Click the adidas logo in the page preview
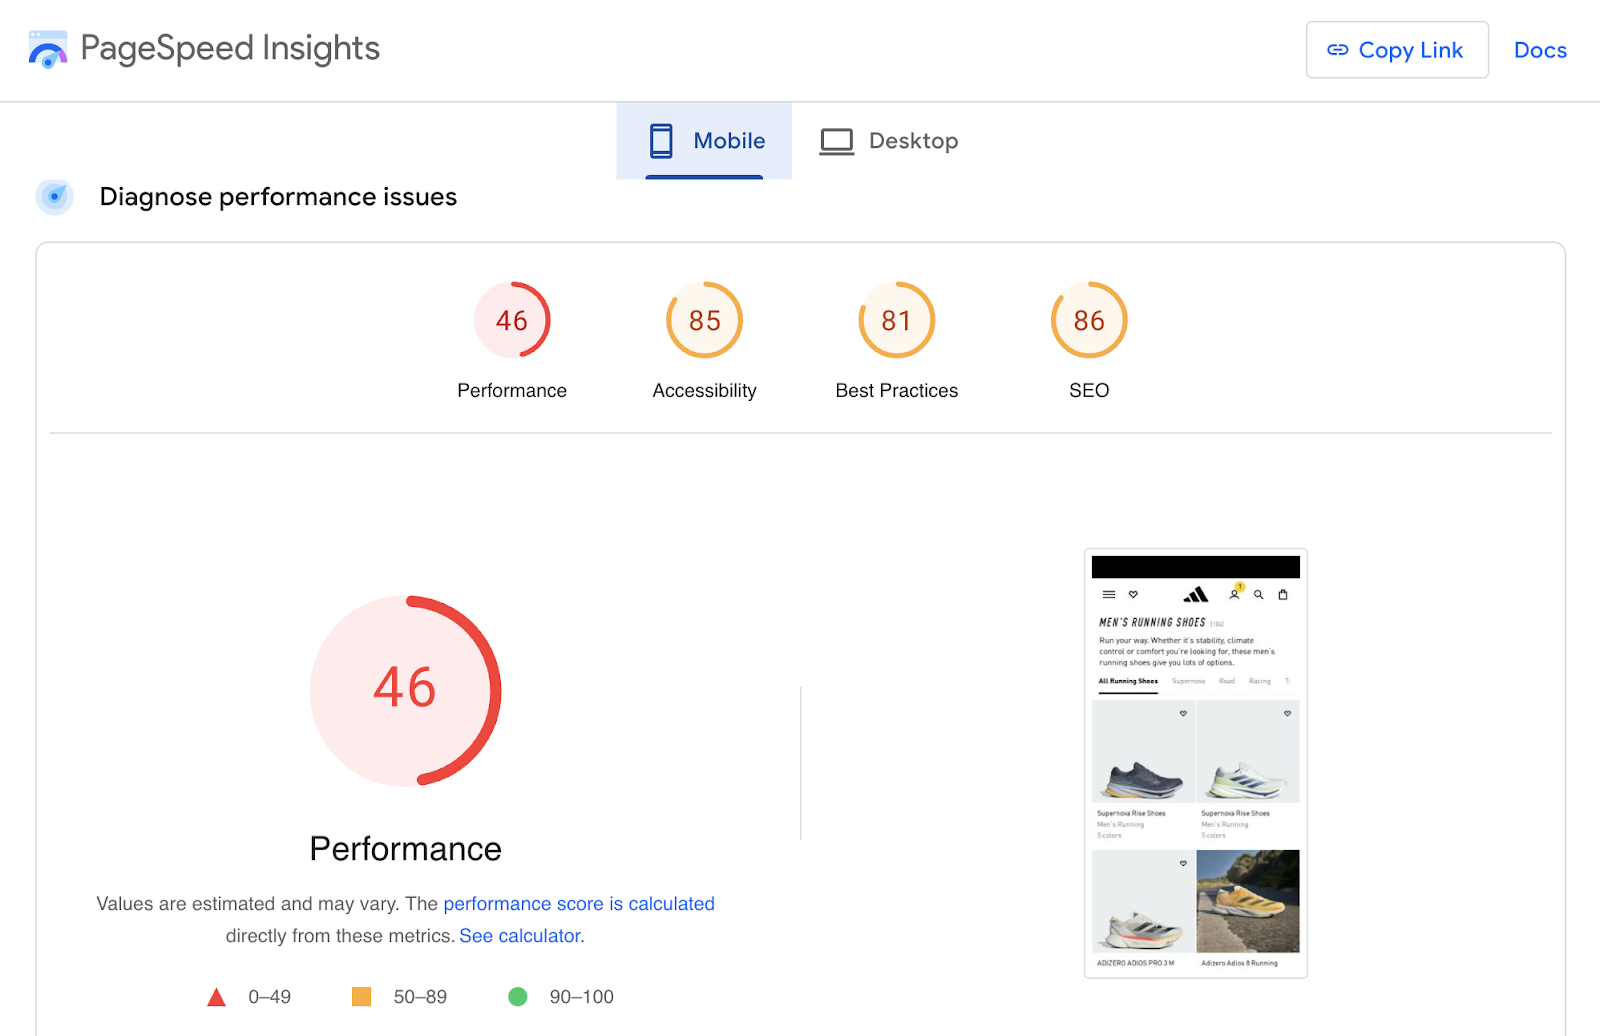Viewport: 1600px width, 1036px height. pyautogui.click(x=1197, y=596)
